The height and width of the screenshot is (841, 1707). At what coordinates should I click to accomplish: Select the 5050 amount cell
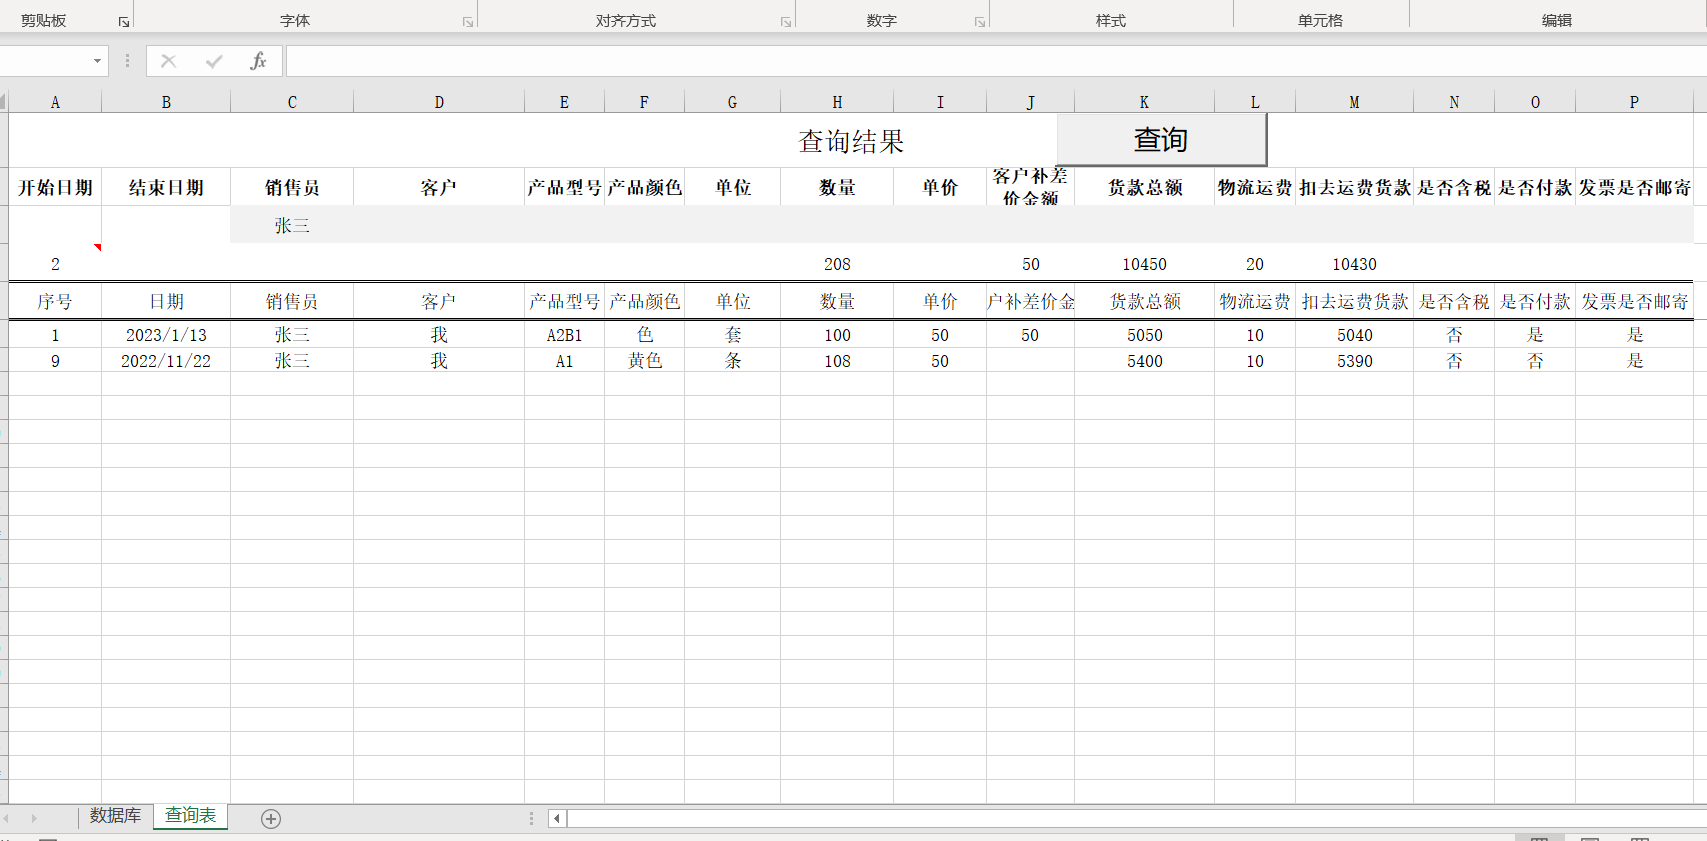pos(1144,335)
